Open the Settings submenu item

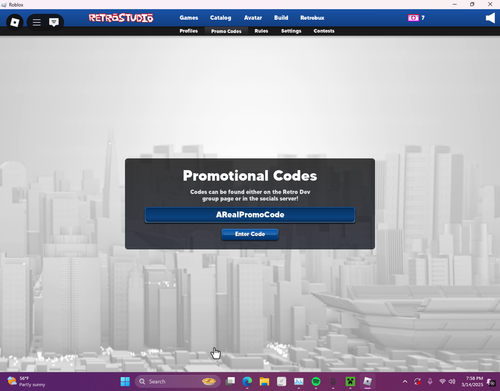click(x=291, y=31)
